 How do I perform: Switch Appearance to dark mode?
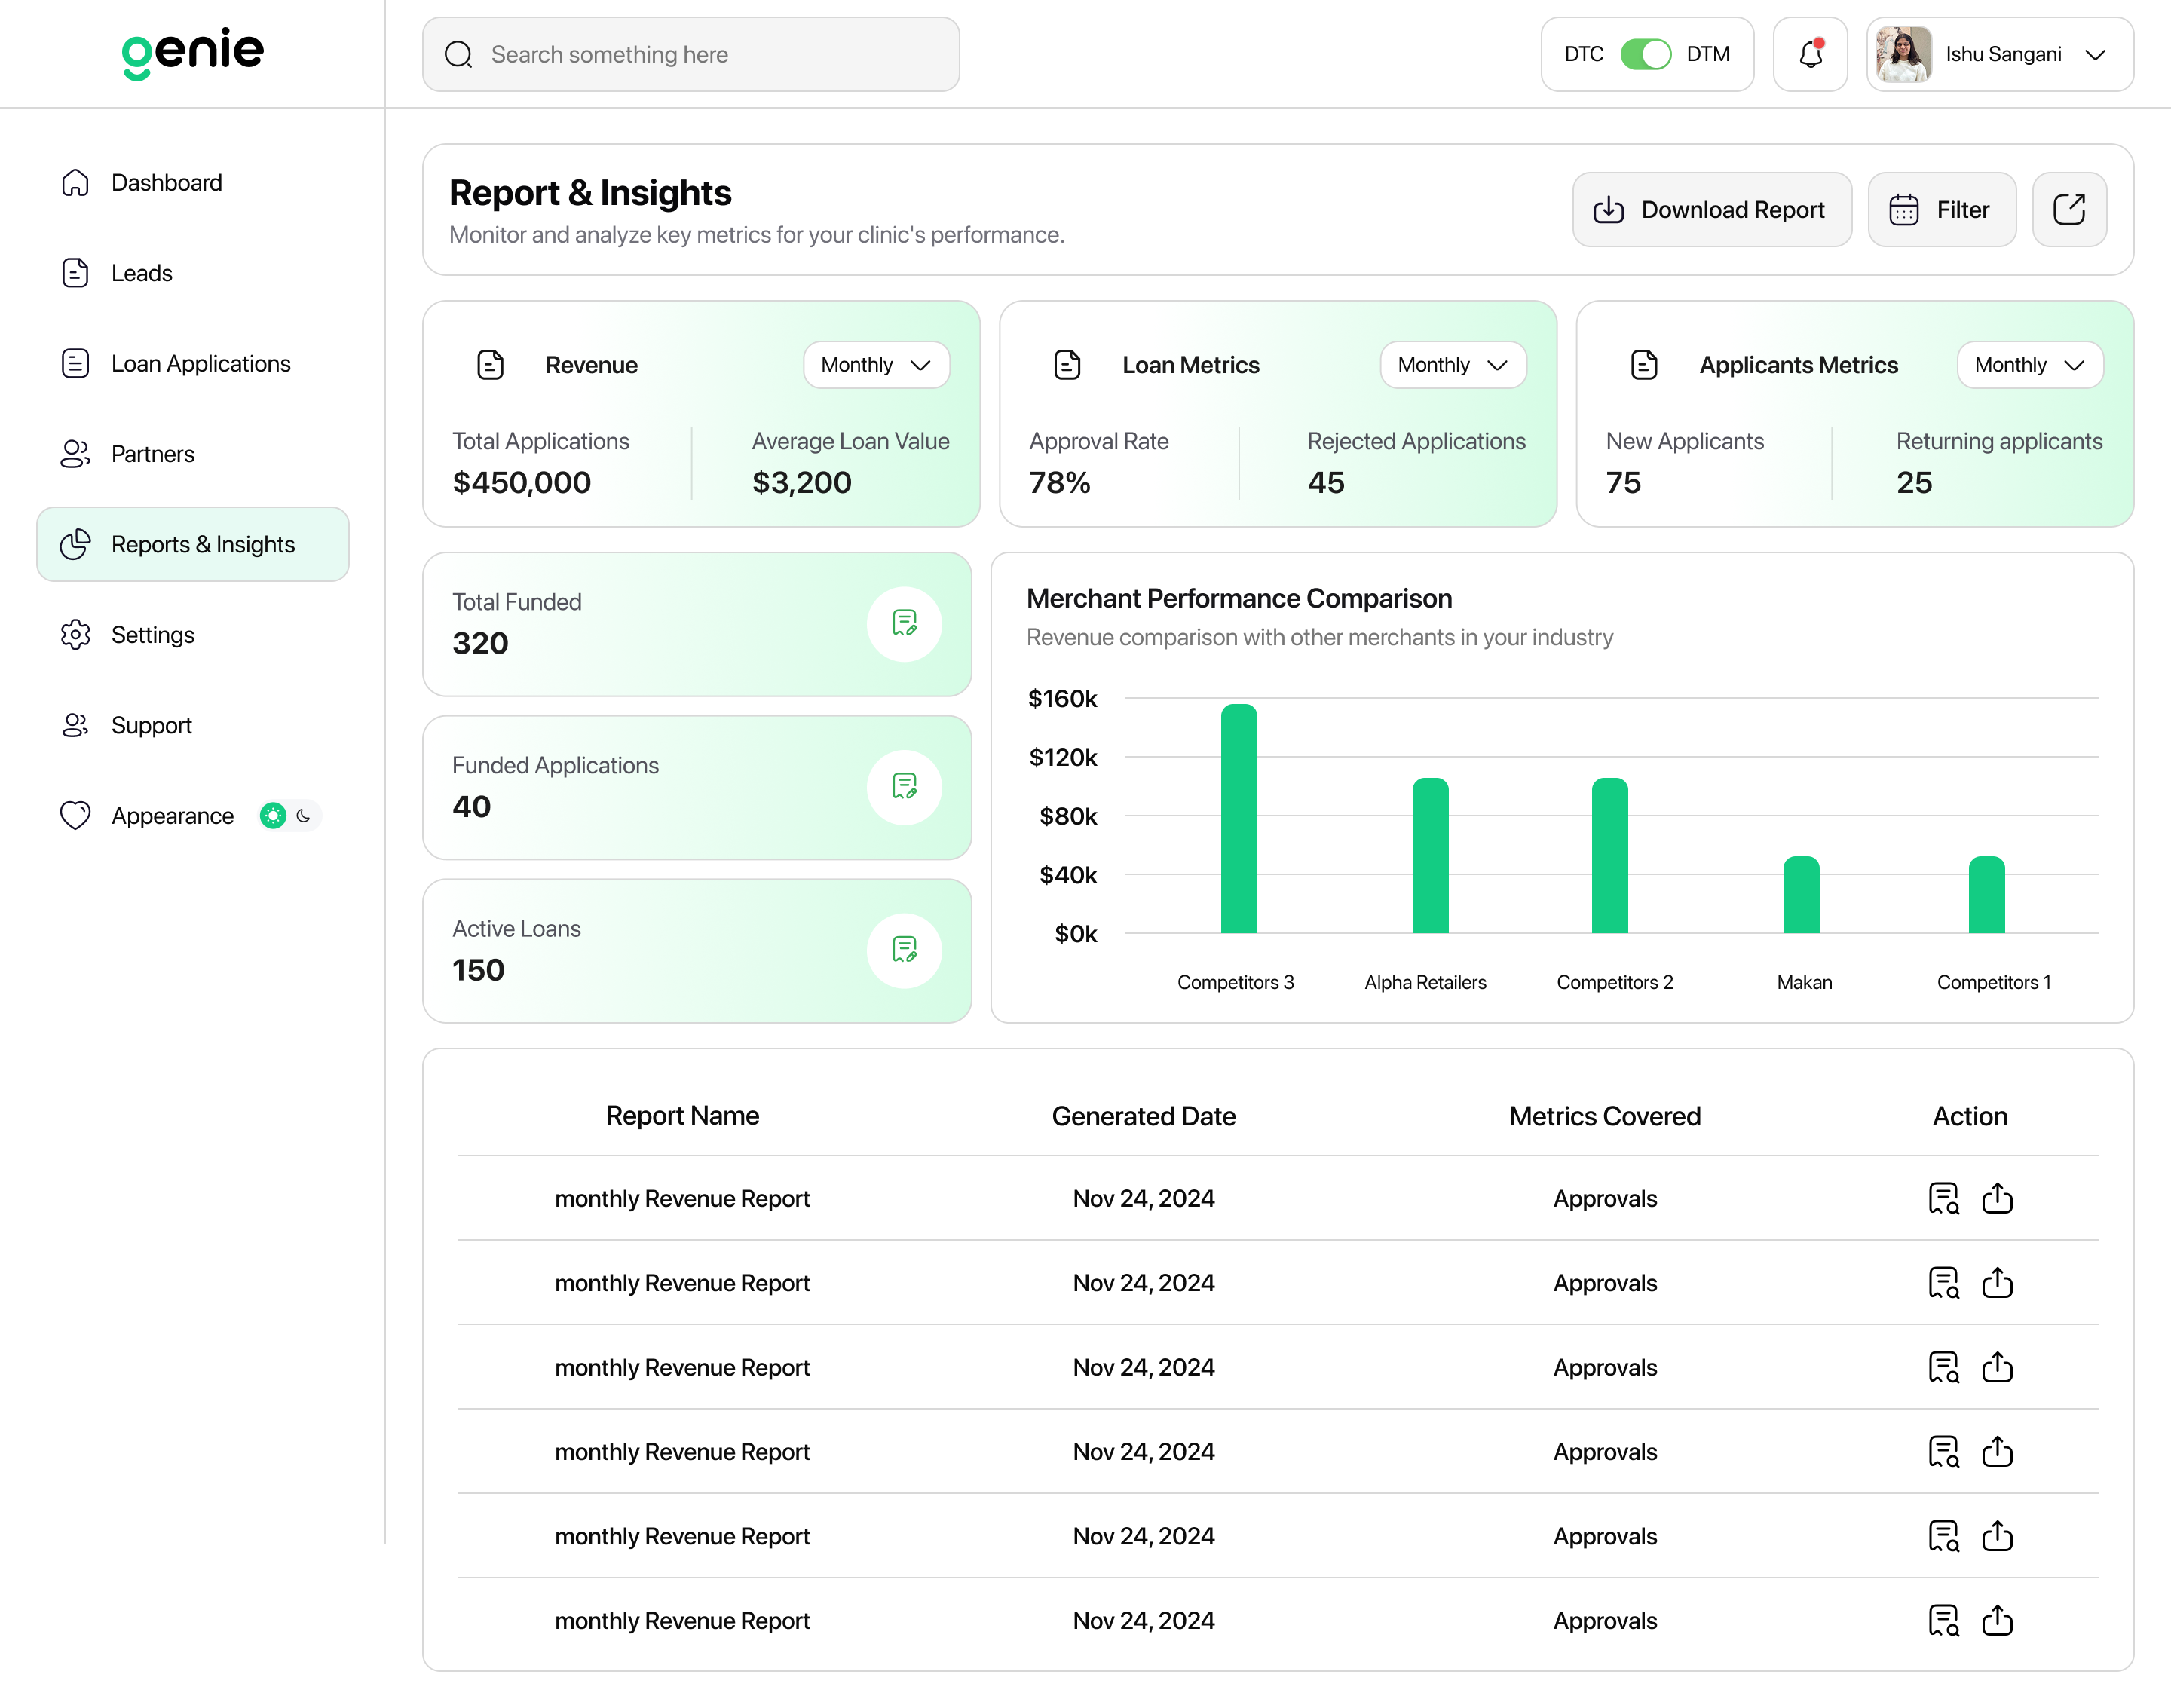(304, 816)
